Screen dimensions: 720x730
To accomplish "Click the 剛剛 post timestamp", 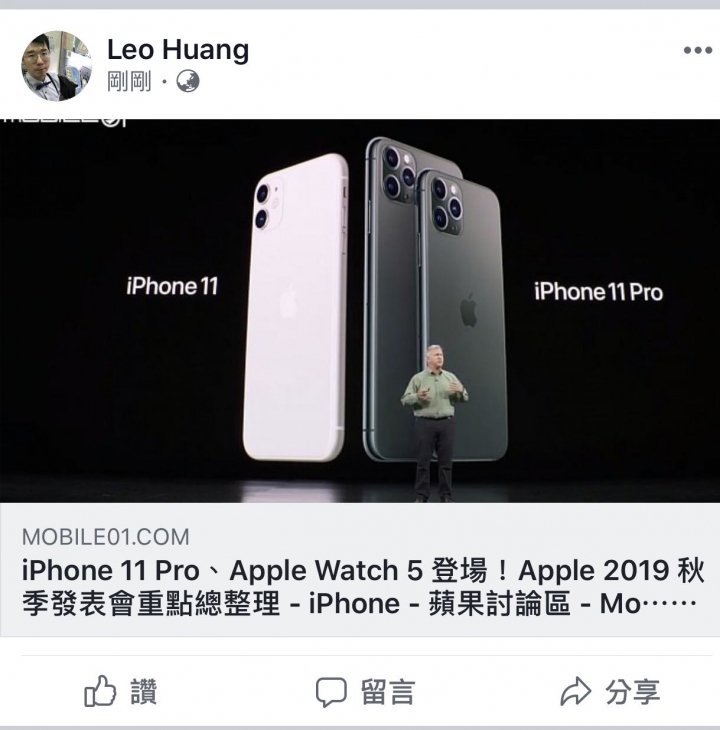I will point(129,81).
